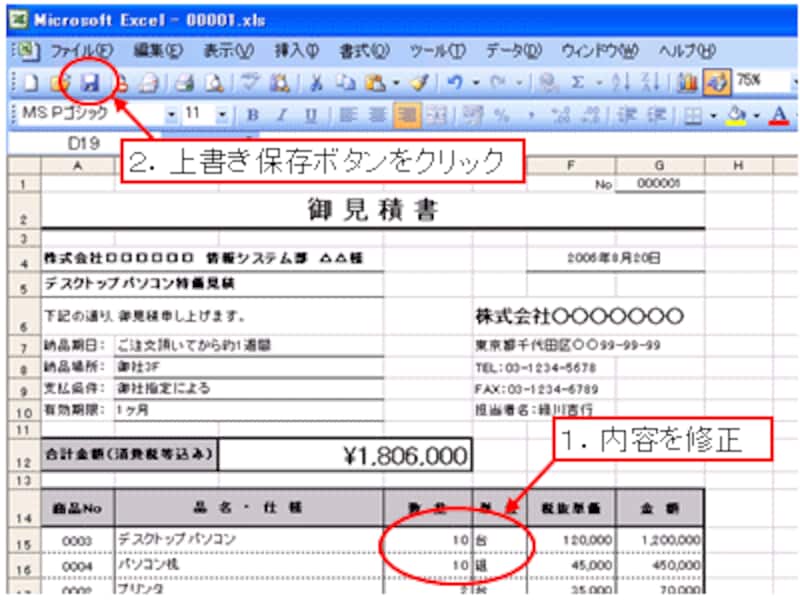Open the Redo history dropdown arrow
The image size is (800, 600).
[x=519, y=83]
